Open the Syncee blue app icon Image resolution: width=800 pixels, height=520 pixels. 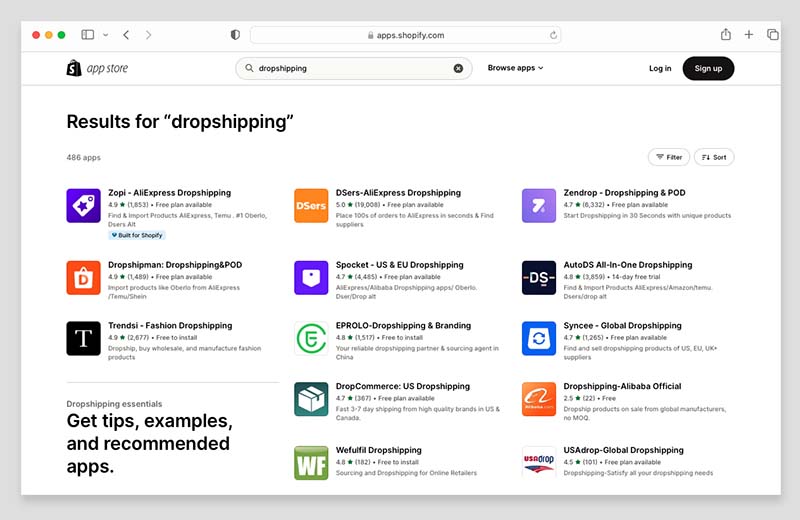[x=539, y=338]
